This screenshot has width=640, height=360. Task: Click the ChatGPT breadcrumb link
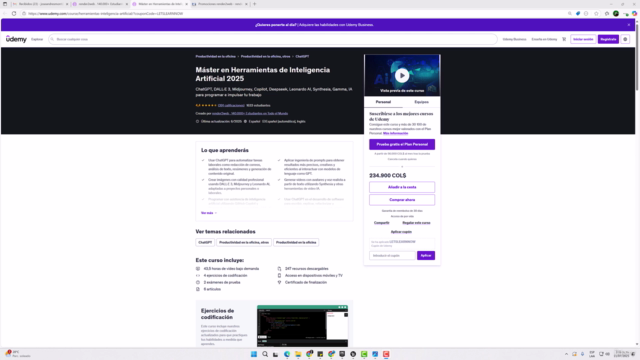click(302, 56)
